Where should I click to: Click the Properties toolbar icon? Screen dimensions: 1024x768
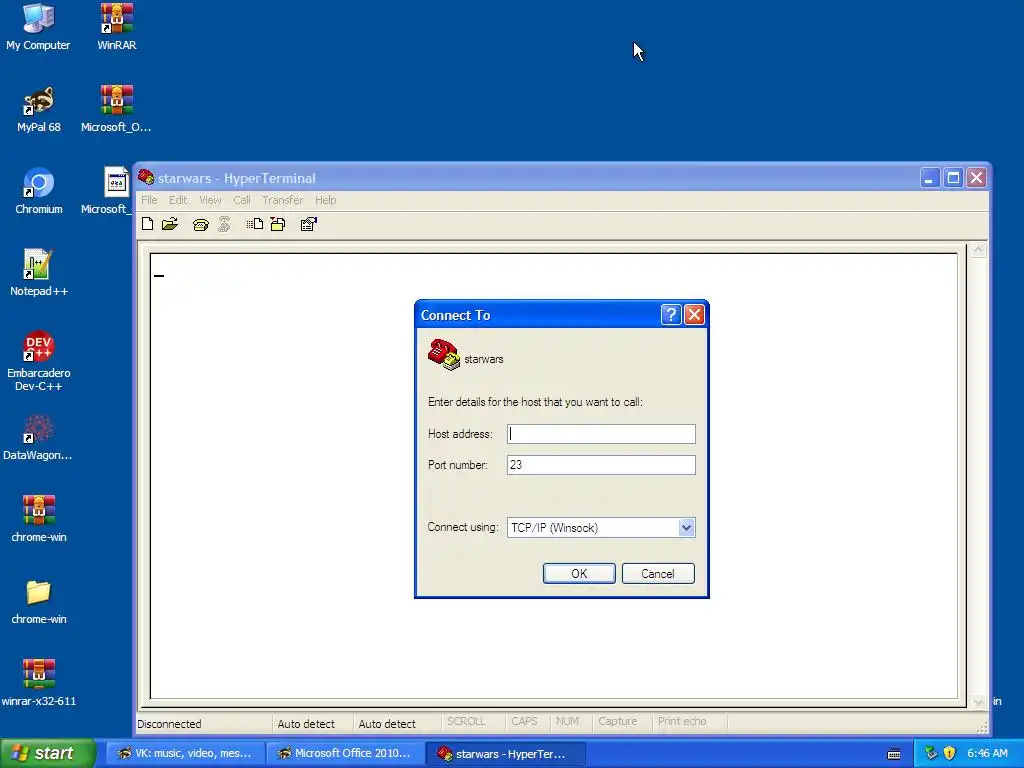(308, 225)
